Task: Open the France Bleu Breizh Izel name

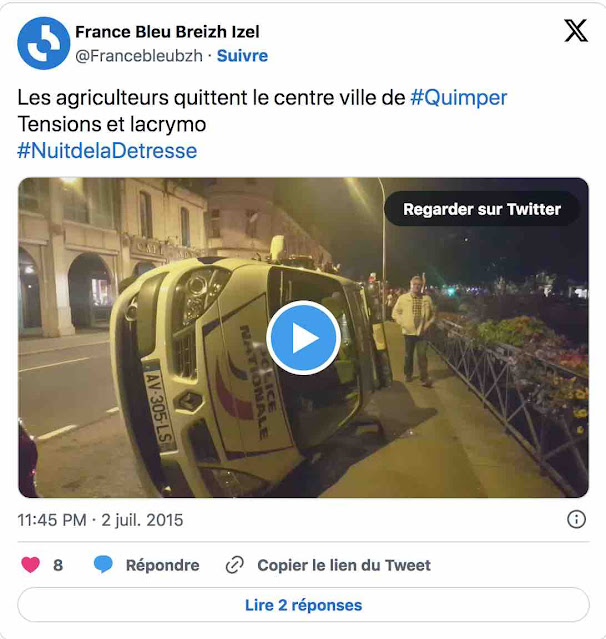Action: [x=167, y=32]
